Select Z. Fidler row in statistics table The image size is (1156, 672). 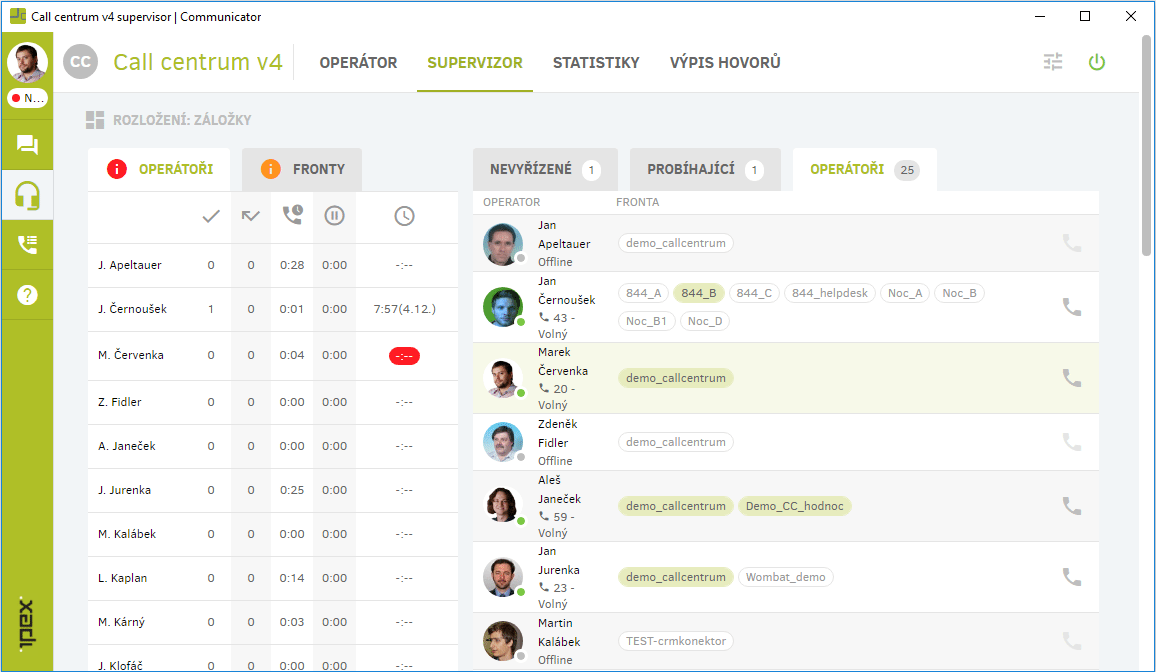coord(273,402)
